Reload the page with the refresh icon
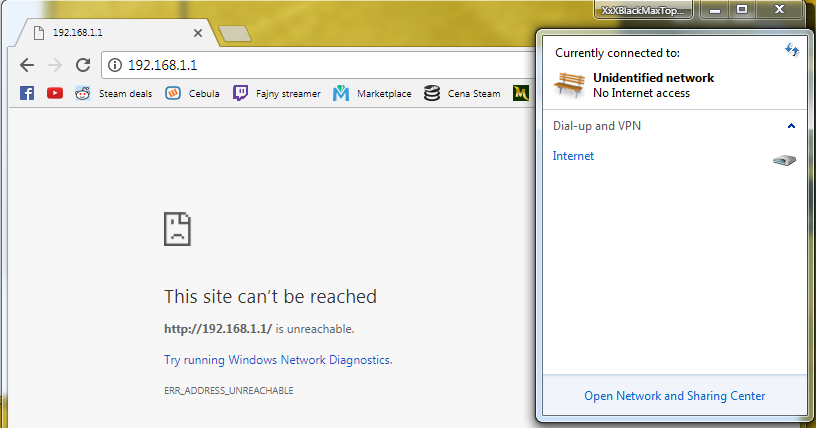This screenshot has width=816, height=428. pos(83,65)
